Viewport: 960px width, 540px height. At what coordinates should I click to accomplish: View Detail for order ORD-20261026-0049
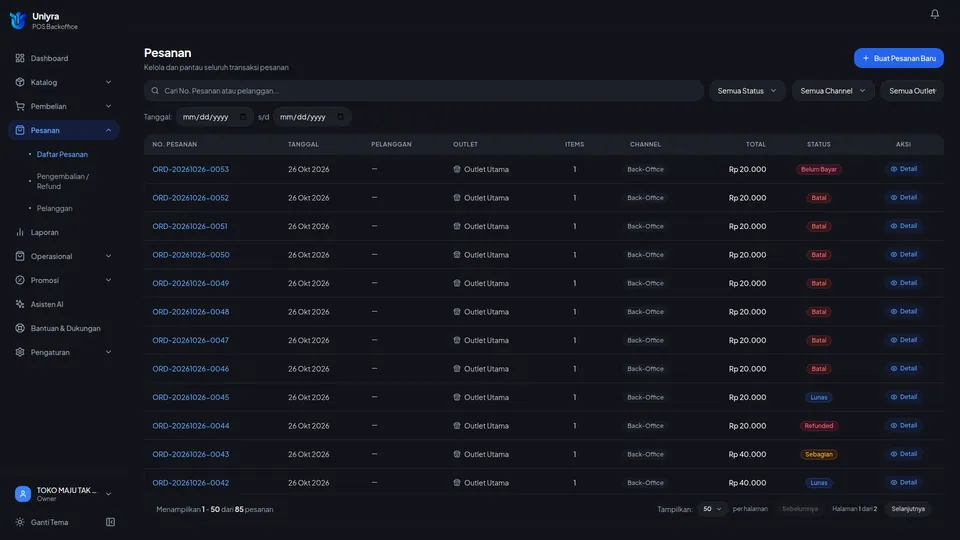pos(904,283)
